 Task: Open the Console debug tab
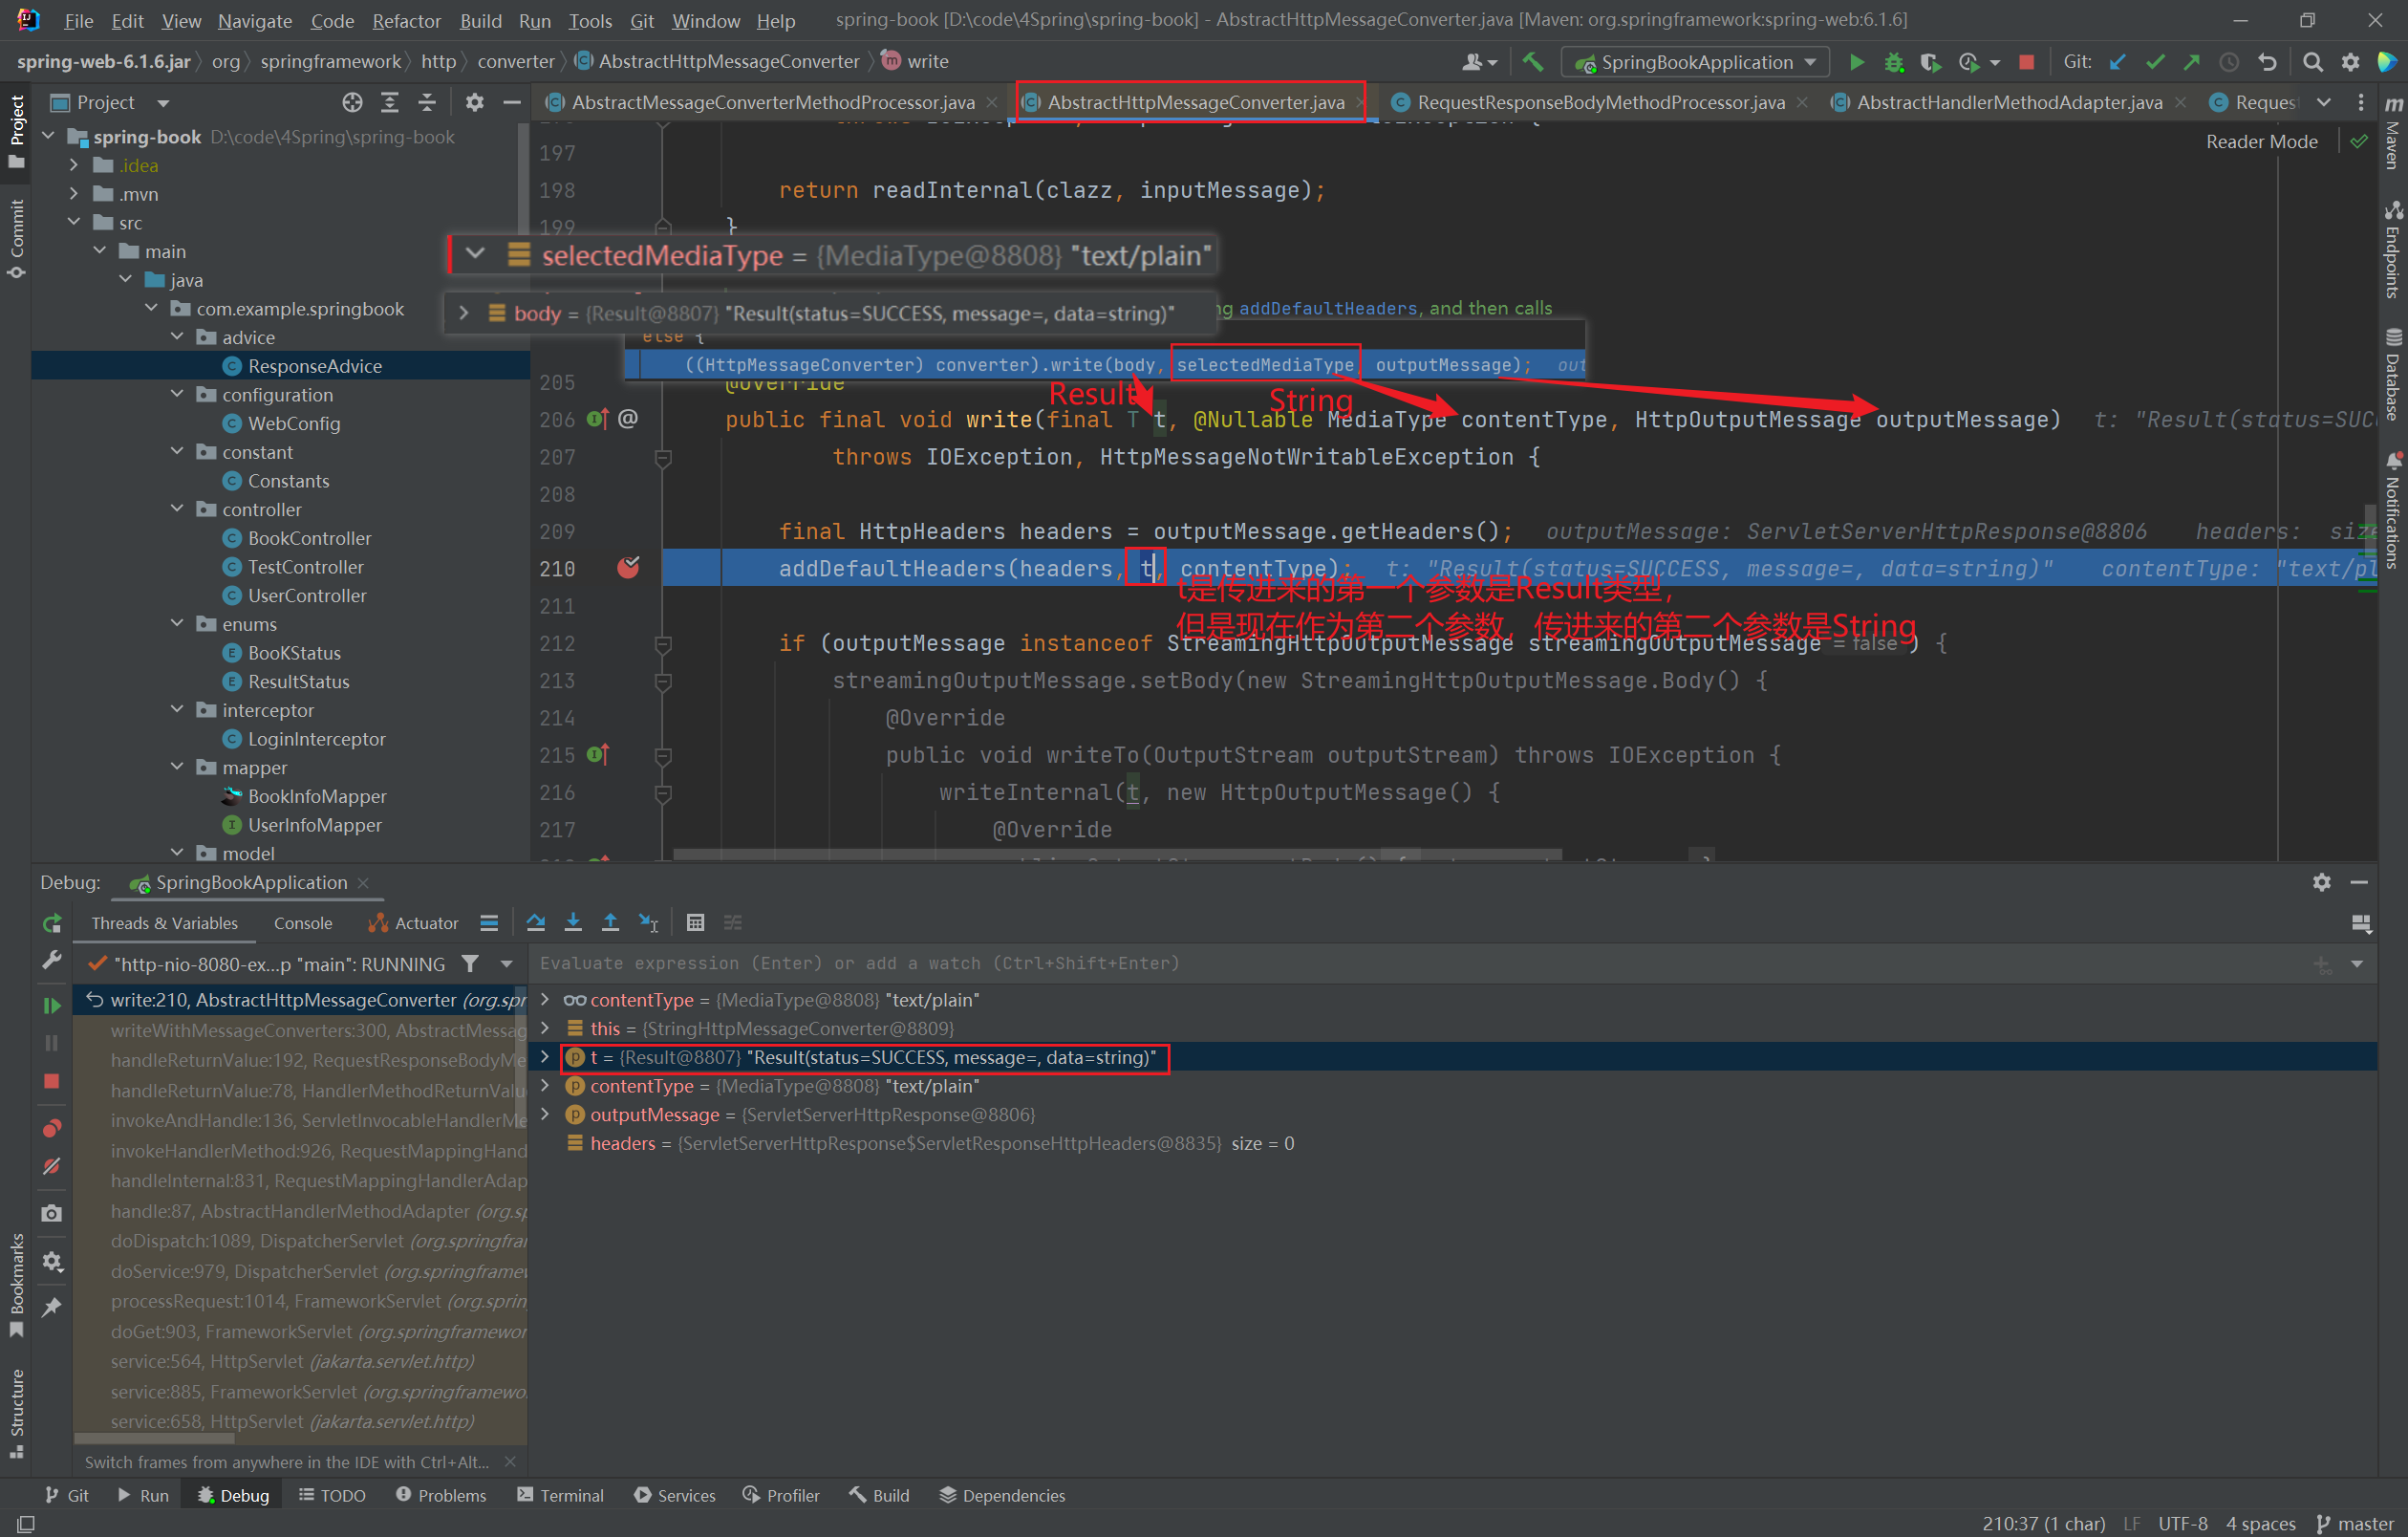pyautogui.click(x=303, y=923)
